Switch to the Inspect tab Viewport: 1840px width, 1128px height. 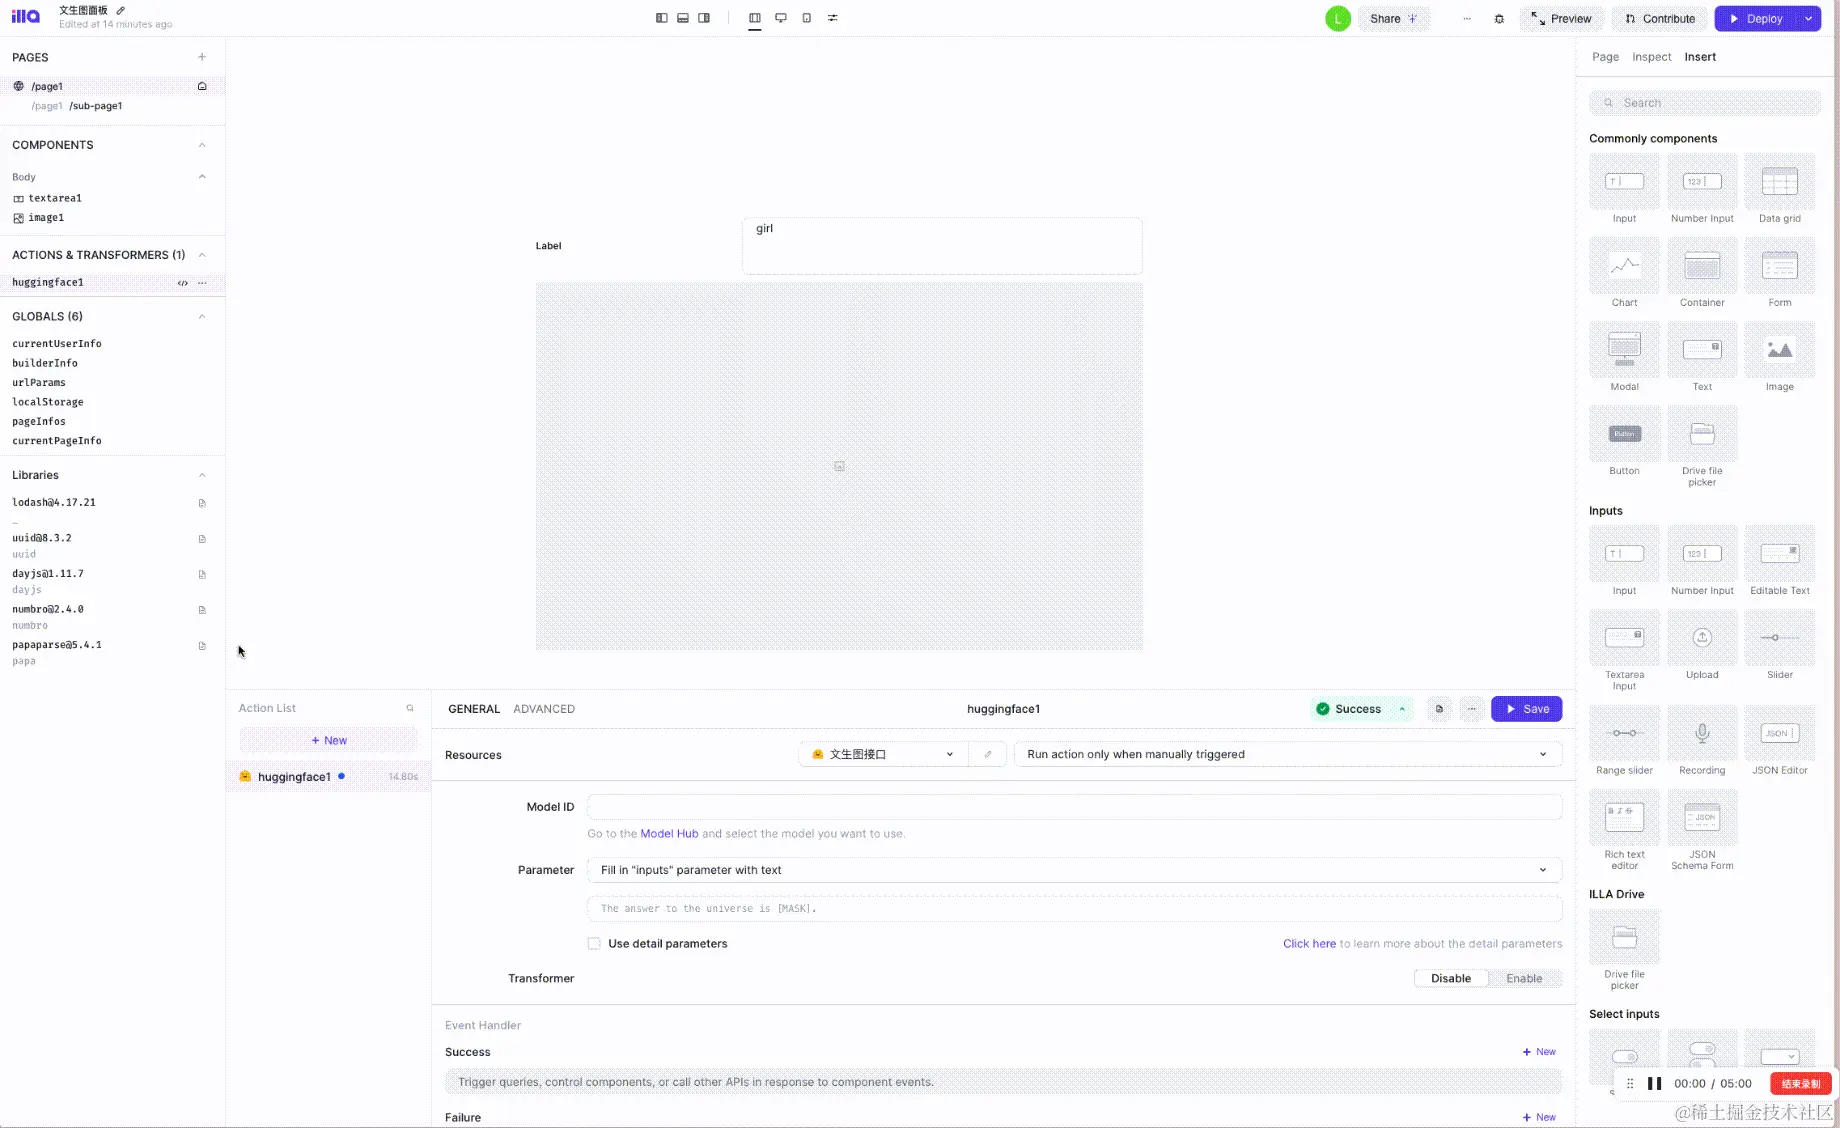[1650, 57]
